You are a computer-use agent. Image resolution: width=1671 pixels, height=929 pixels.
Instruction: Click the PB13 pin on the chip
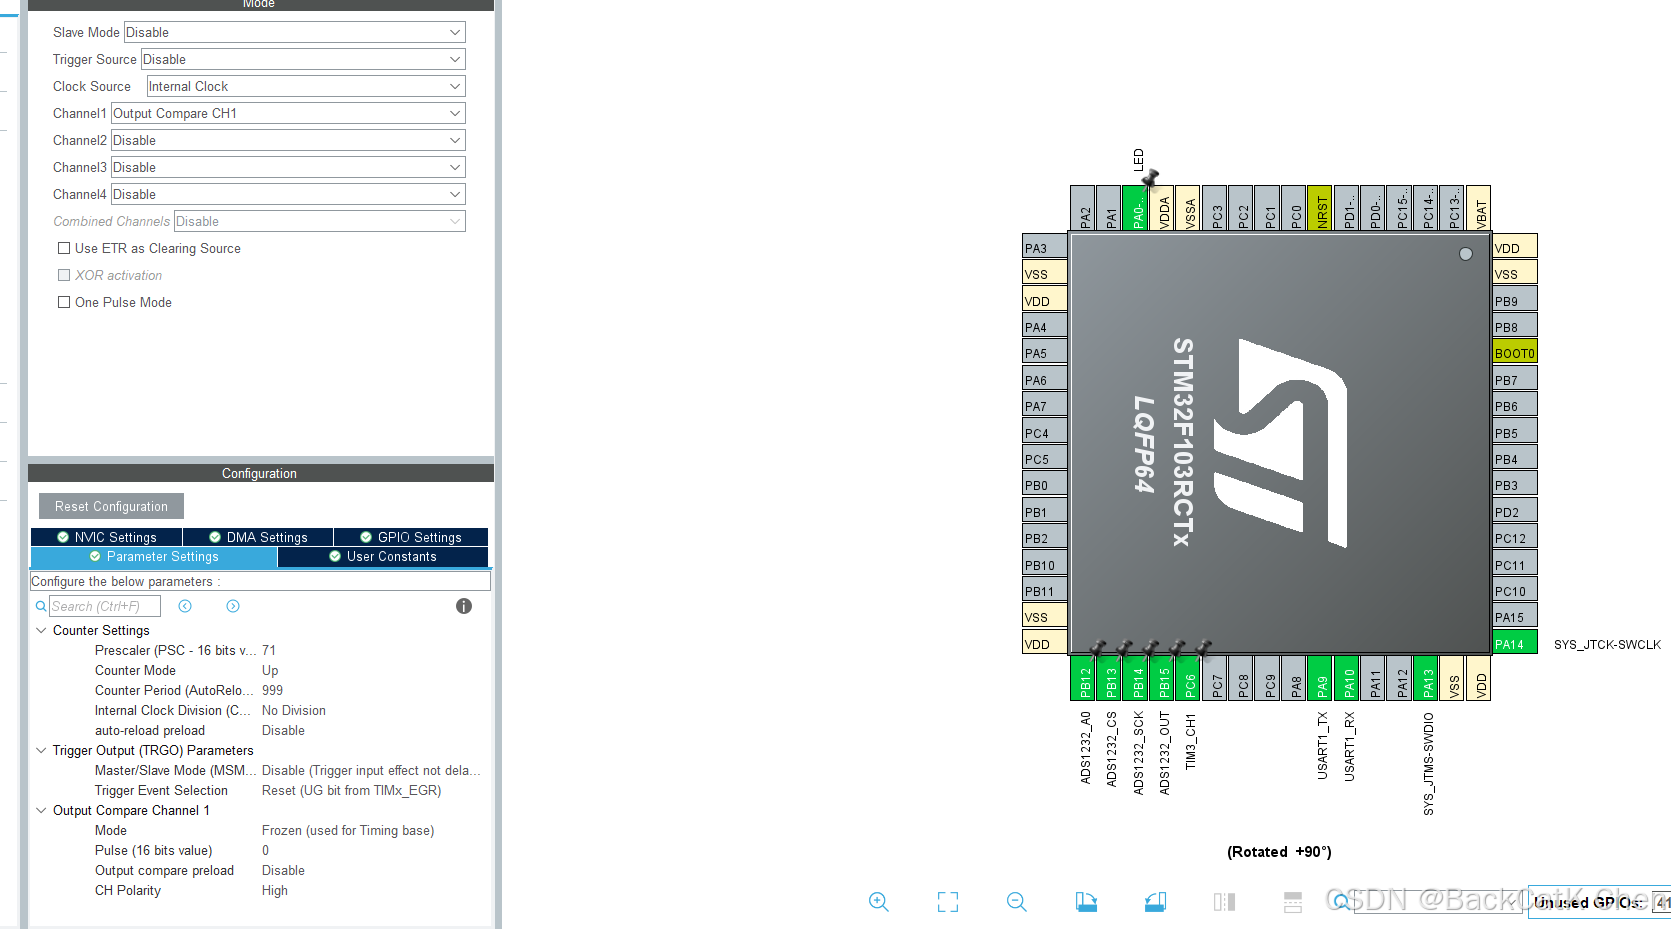point(1110,678)
